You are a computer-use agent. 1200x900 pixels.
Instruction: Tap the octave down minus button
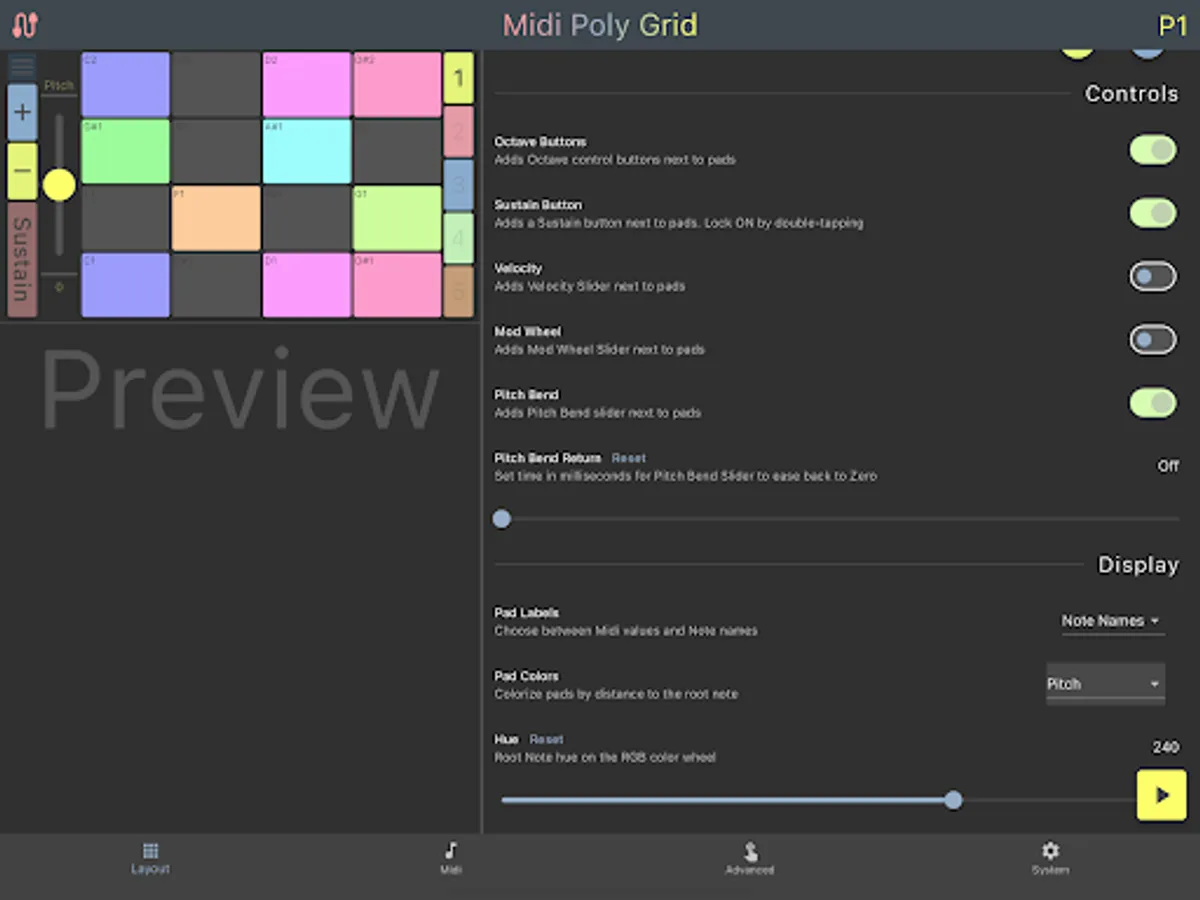coord(22,171)
